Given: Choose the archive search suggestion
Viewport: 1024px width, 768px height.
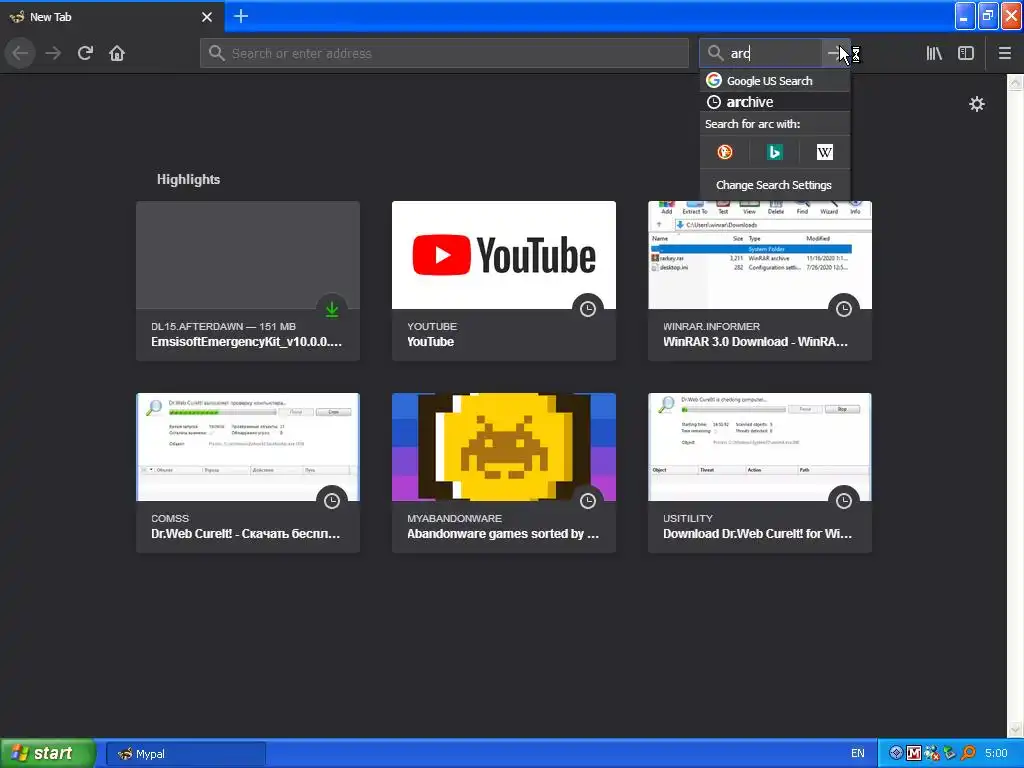Looking at the screenshot, I should pyautogui.click(x=775, y=102).
